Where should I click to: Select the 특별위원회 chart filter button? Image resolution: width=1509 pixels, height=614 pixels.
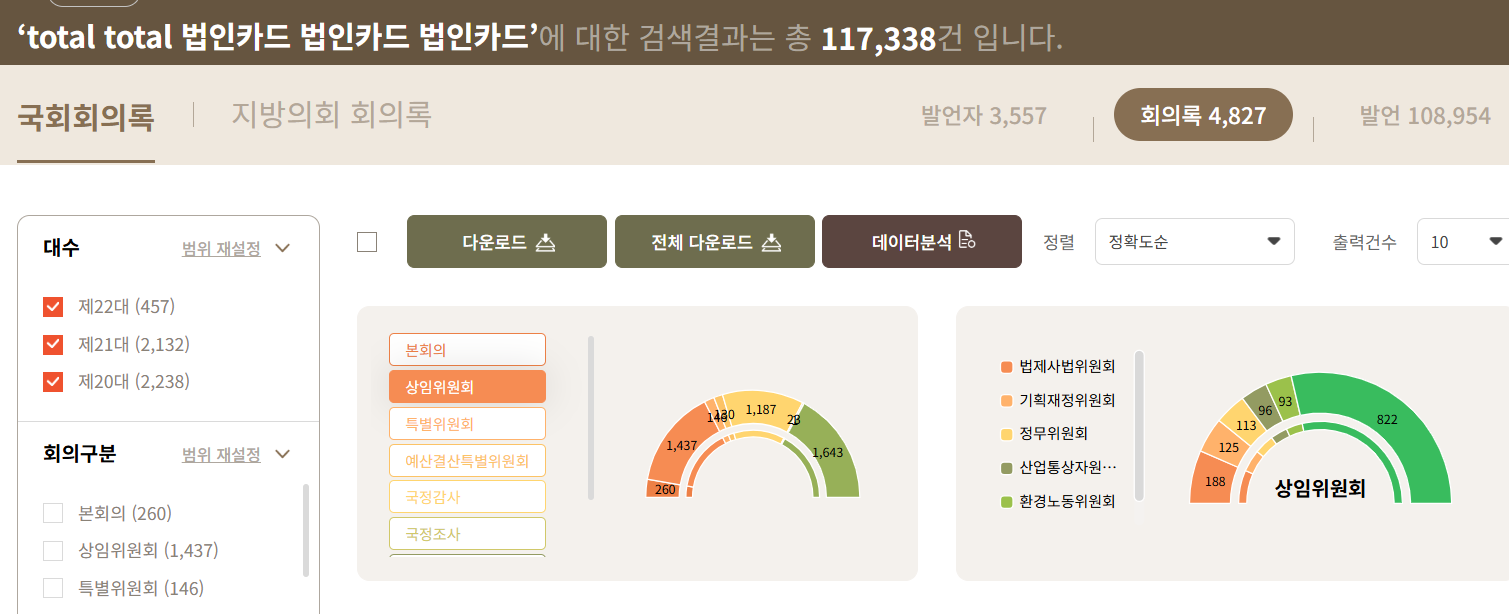pos(466,423)
